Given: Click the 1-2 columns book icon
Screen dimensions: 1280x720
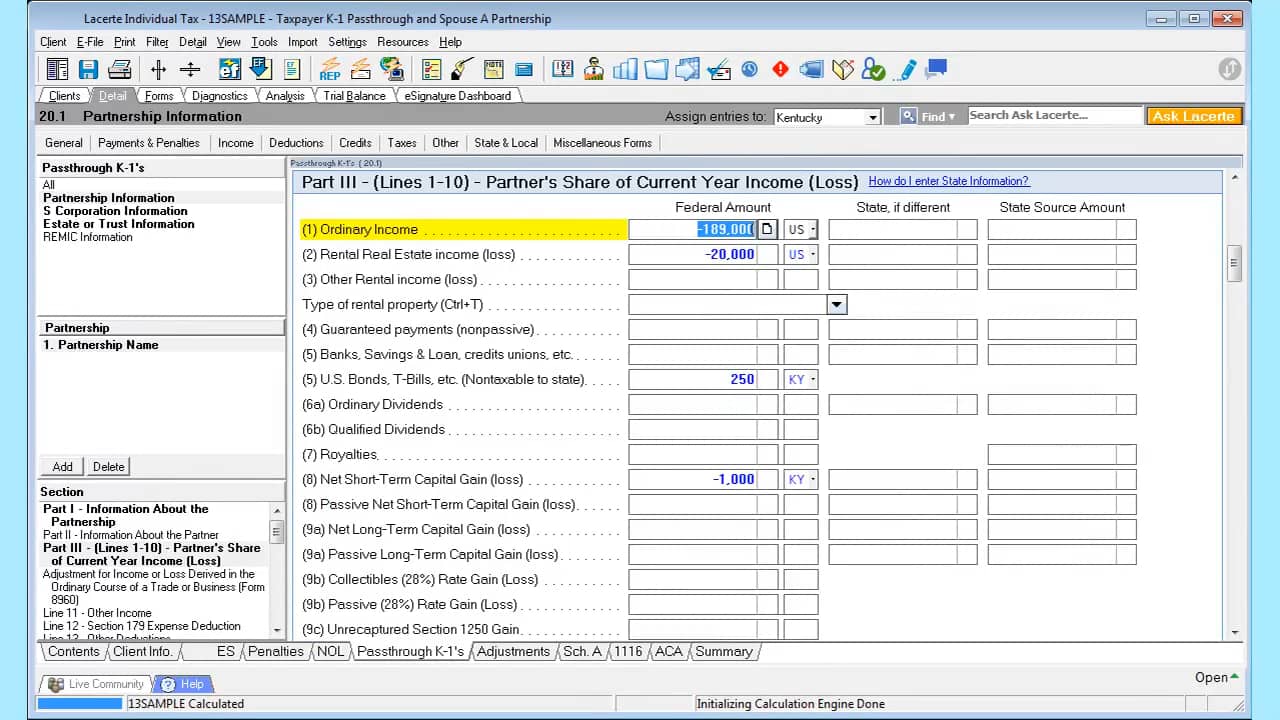Looking at the screenshot, I should pos(563,69).
